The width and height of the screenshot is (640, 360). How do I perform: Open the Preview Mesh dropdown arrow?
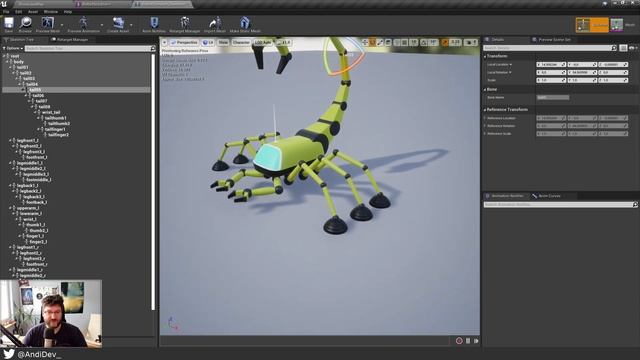point(62,25)
